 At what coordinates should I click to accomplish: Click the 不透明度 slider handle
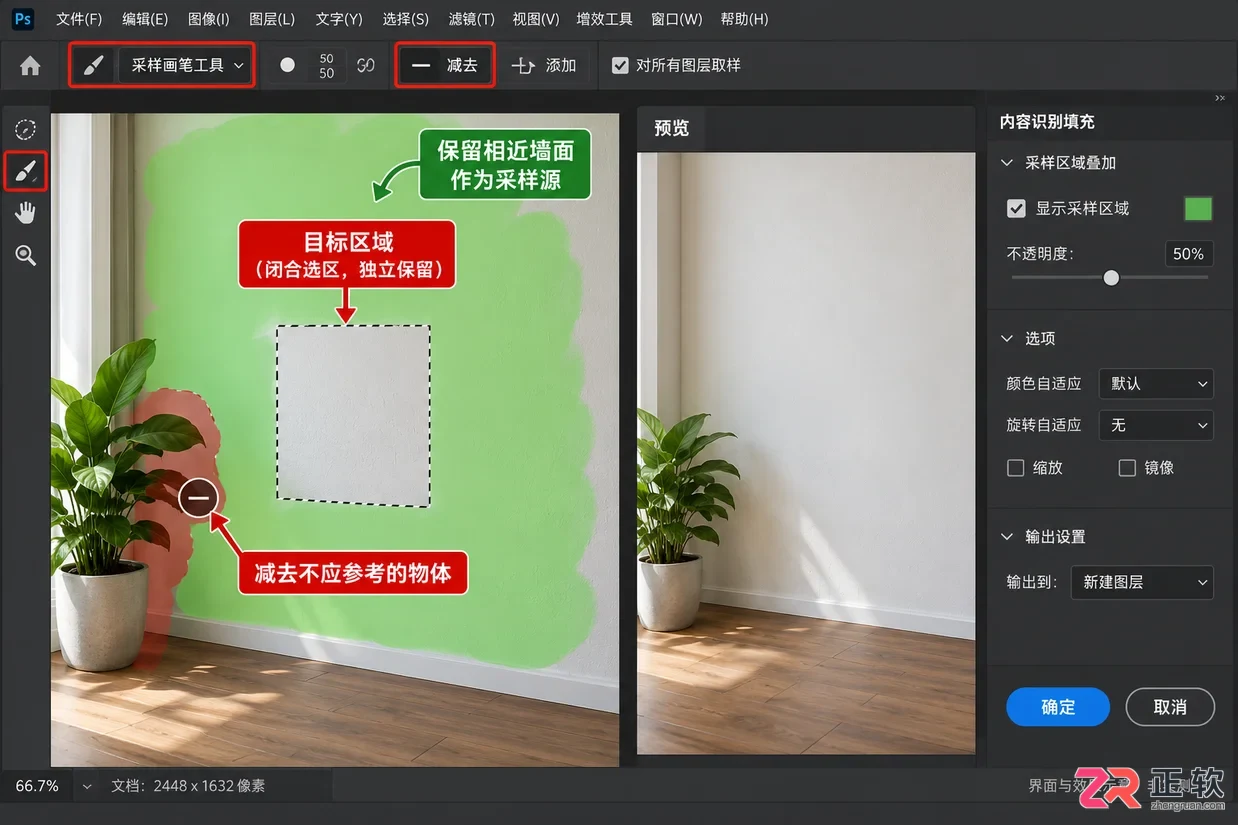[1111, 278]
